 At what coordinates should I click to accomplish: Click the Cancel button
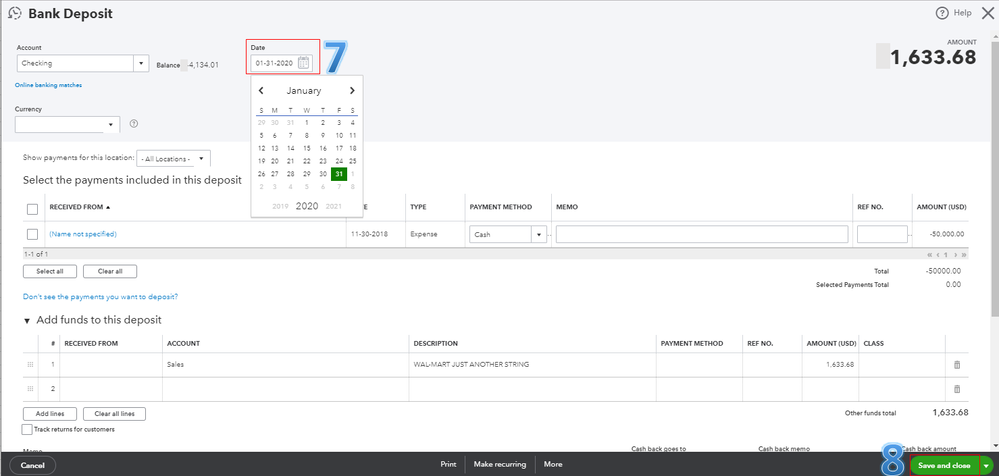coord(32,466)
